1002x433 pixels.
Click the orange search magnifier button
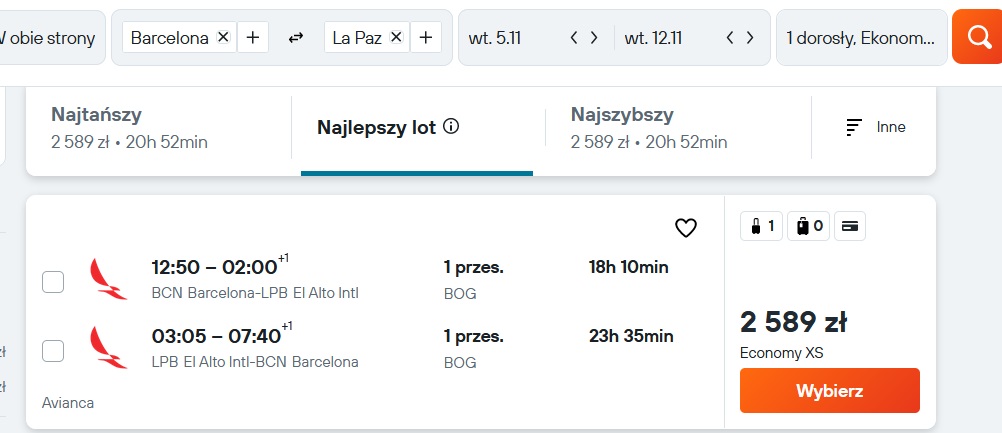(977, 37)
